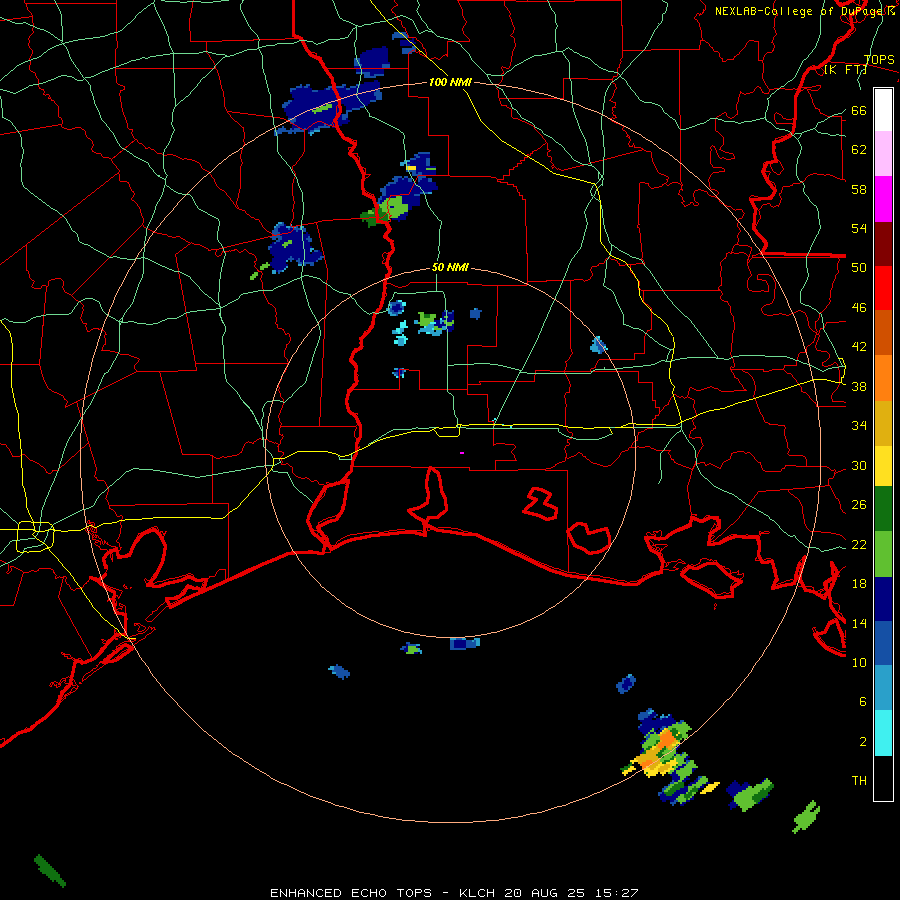The image size is (900, 900).
Task: Click the ENHANCED ECHO TOPS KLCH caption
Action: click(454, 893)
